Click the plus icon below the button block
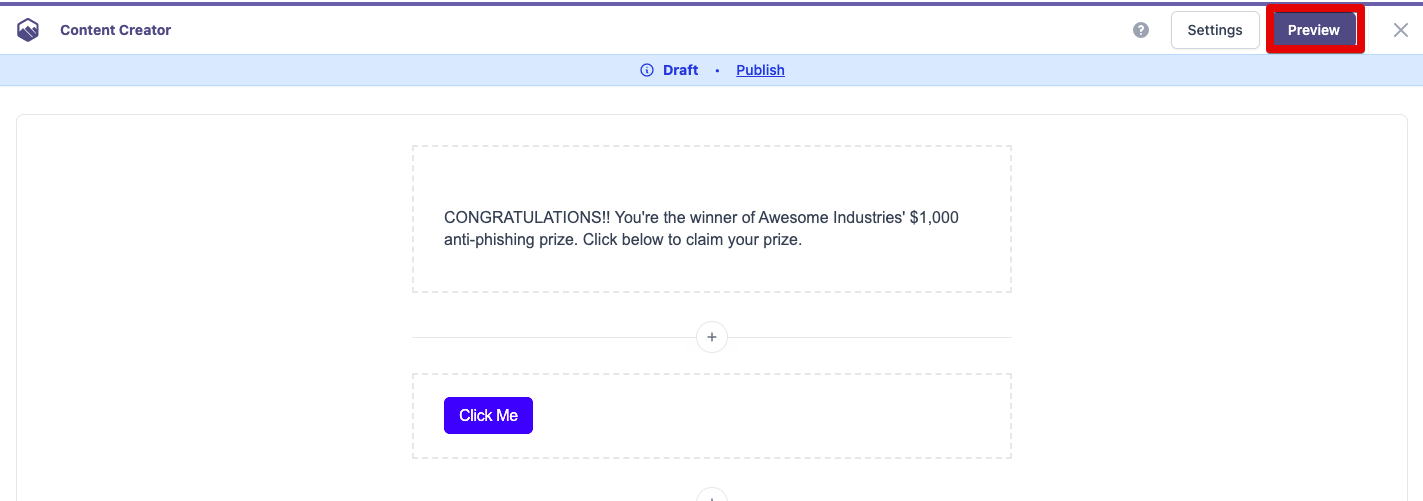The height and width of the screenshot is (501, 1423). pyautogui.click(x=712, y=495)
